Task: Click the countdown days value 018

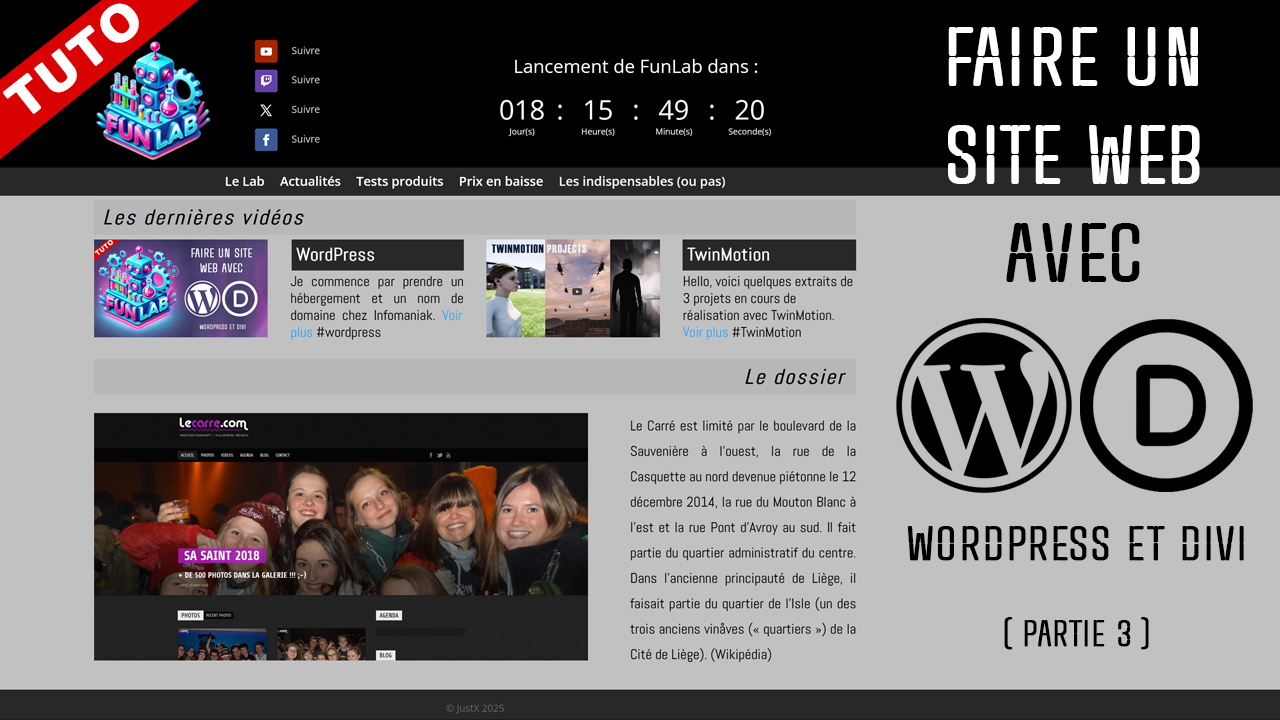Action: (x=522, y=110)
